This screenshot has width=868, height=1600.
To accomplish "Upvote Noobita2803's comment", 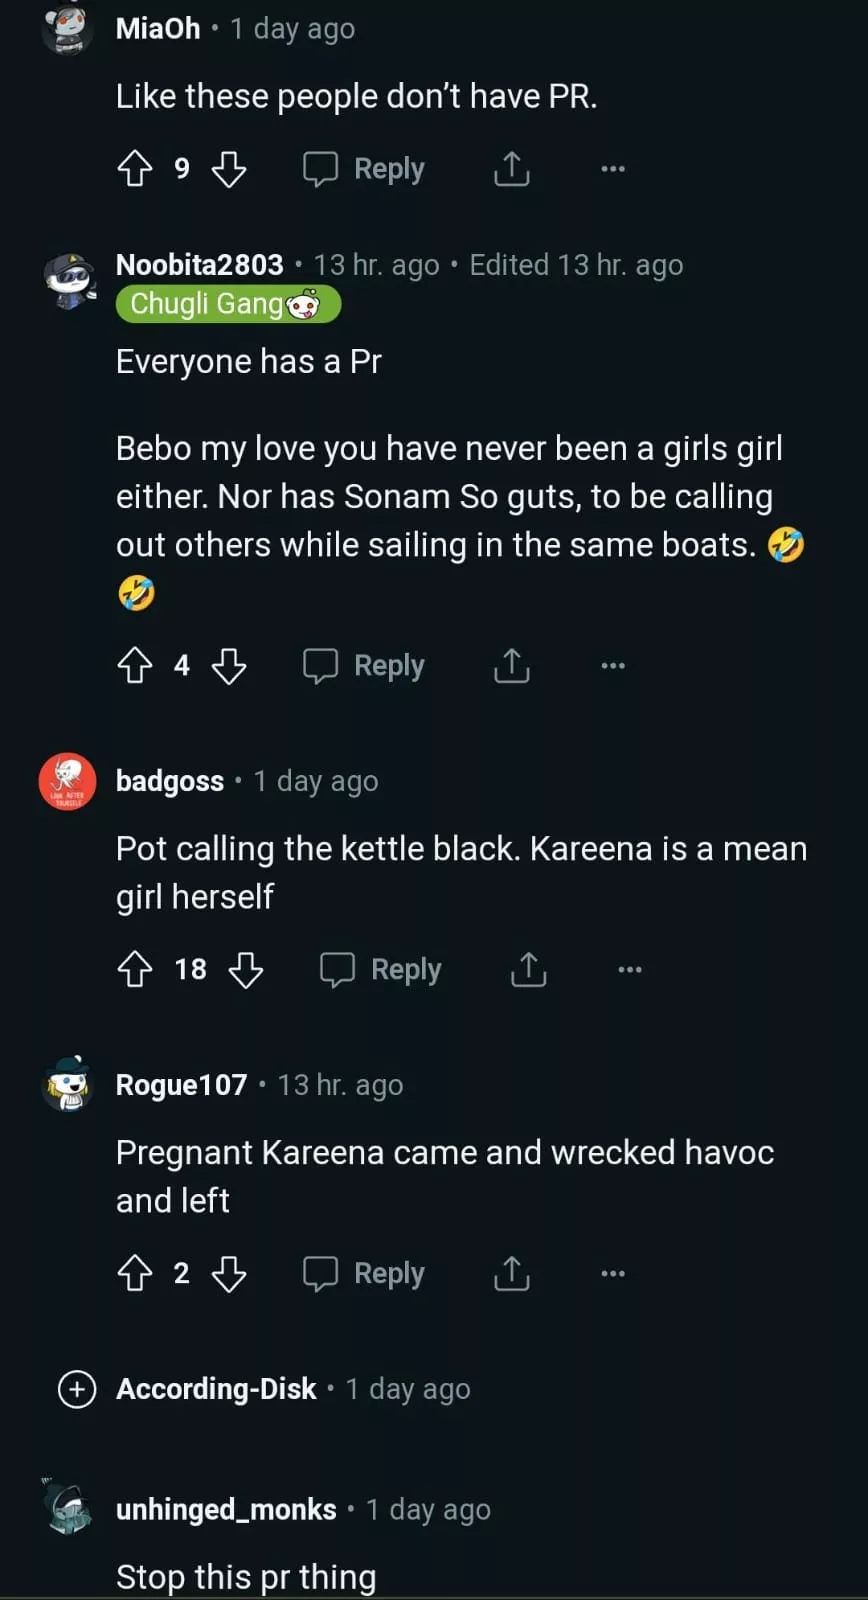I will click(135, 665).
